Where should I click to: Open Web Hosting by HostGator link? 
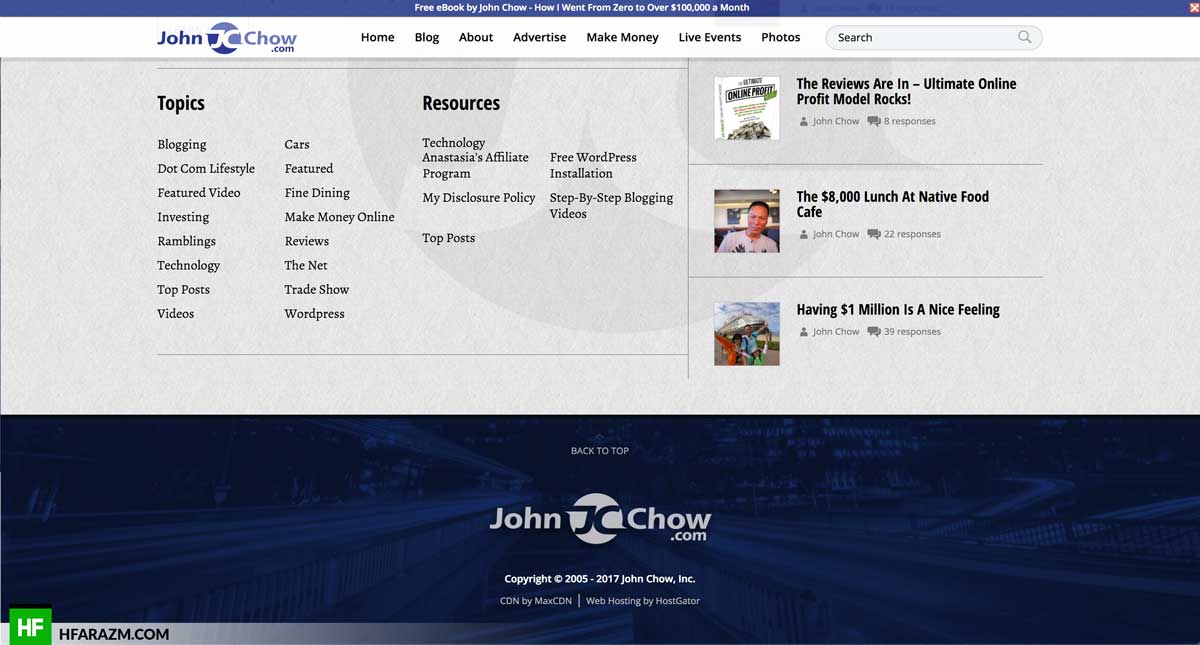pos(643,601)
